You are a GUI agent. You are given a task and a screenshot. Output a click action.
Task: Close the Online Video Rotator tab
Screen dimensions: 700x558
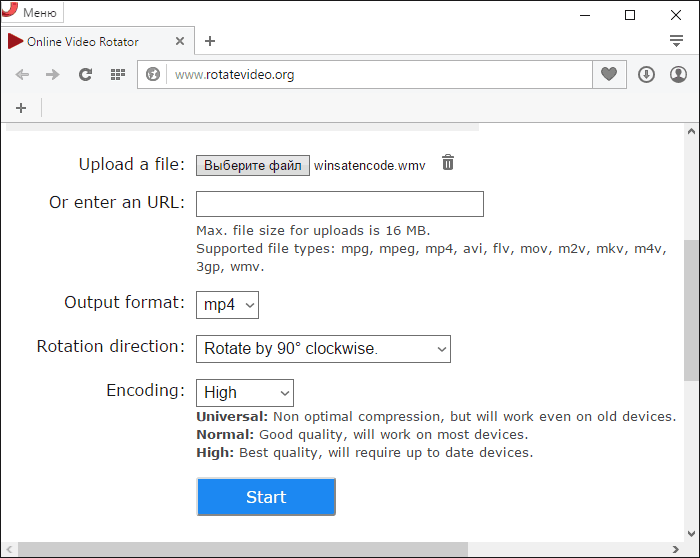pyautogui.click(x=180, y=42)
